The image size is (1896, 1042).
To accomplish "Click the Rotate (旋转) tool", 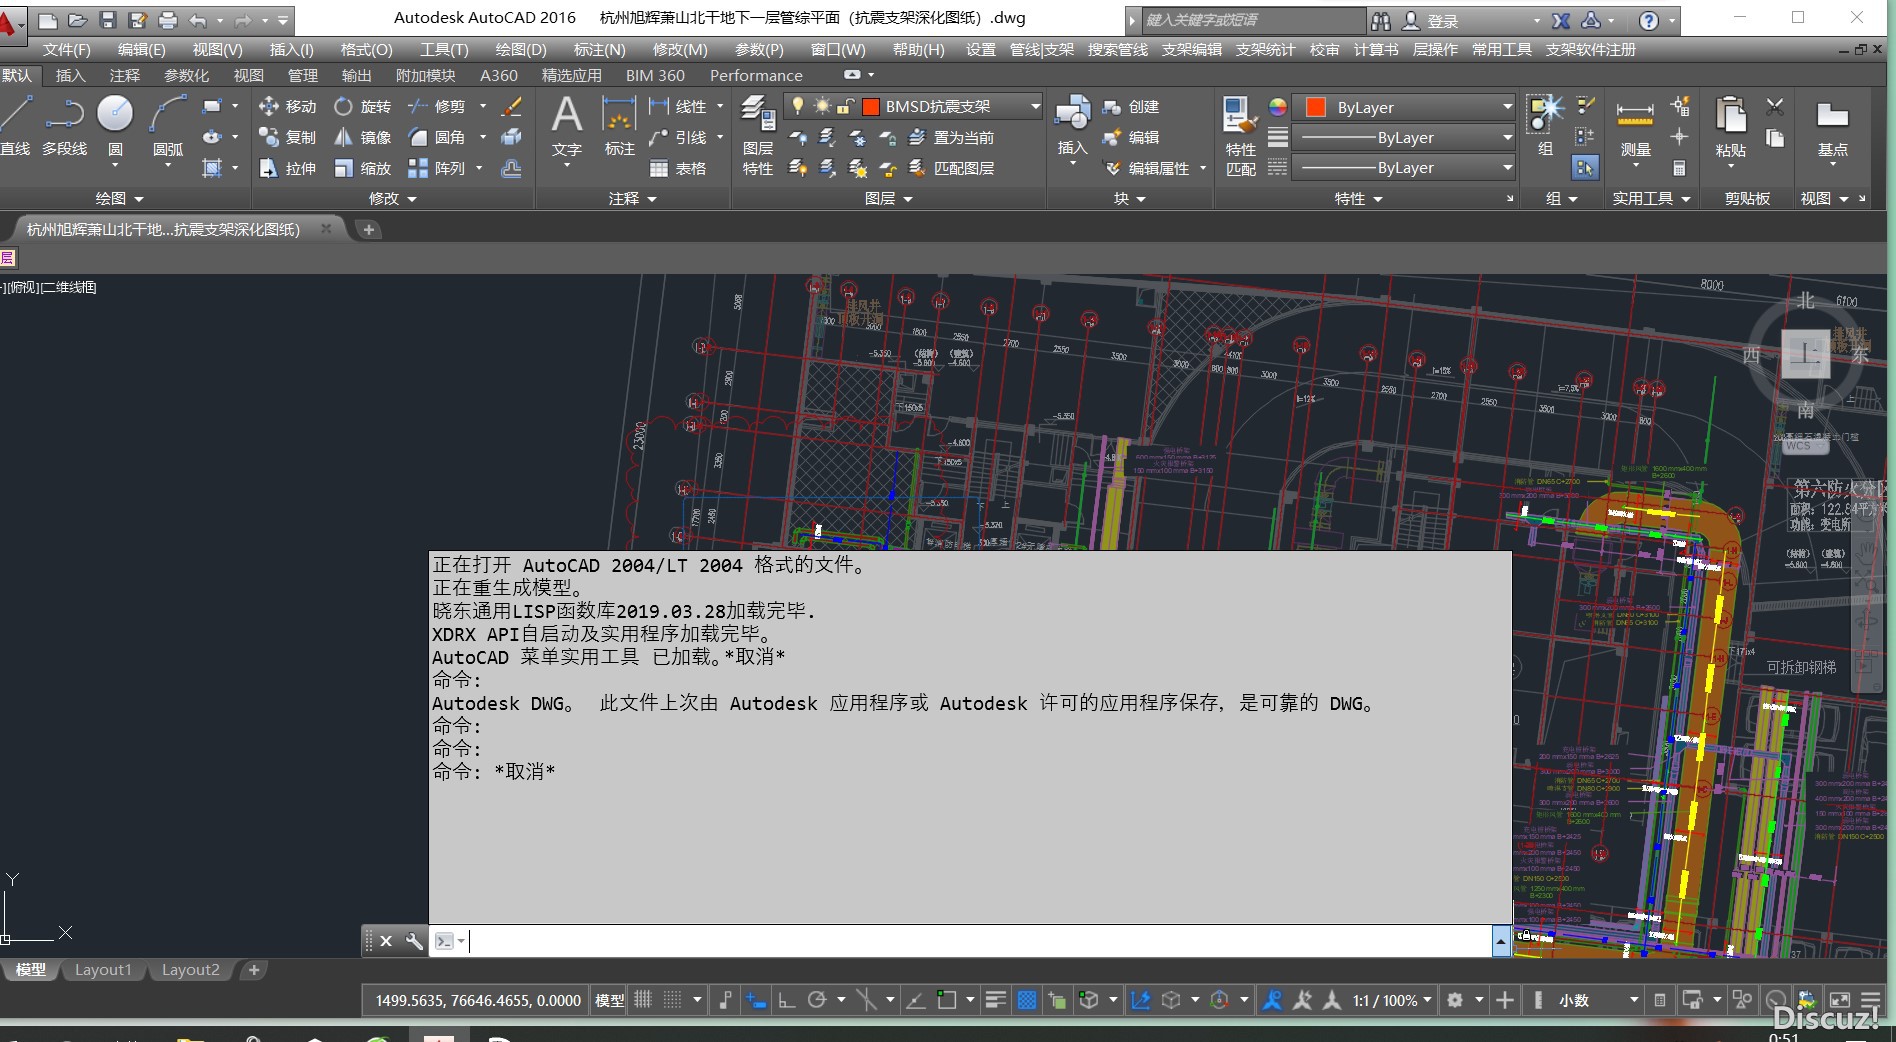I will click(362, 106).
